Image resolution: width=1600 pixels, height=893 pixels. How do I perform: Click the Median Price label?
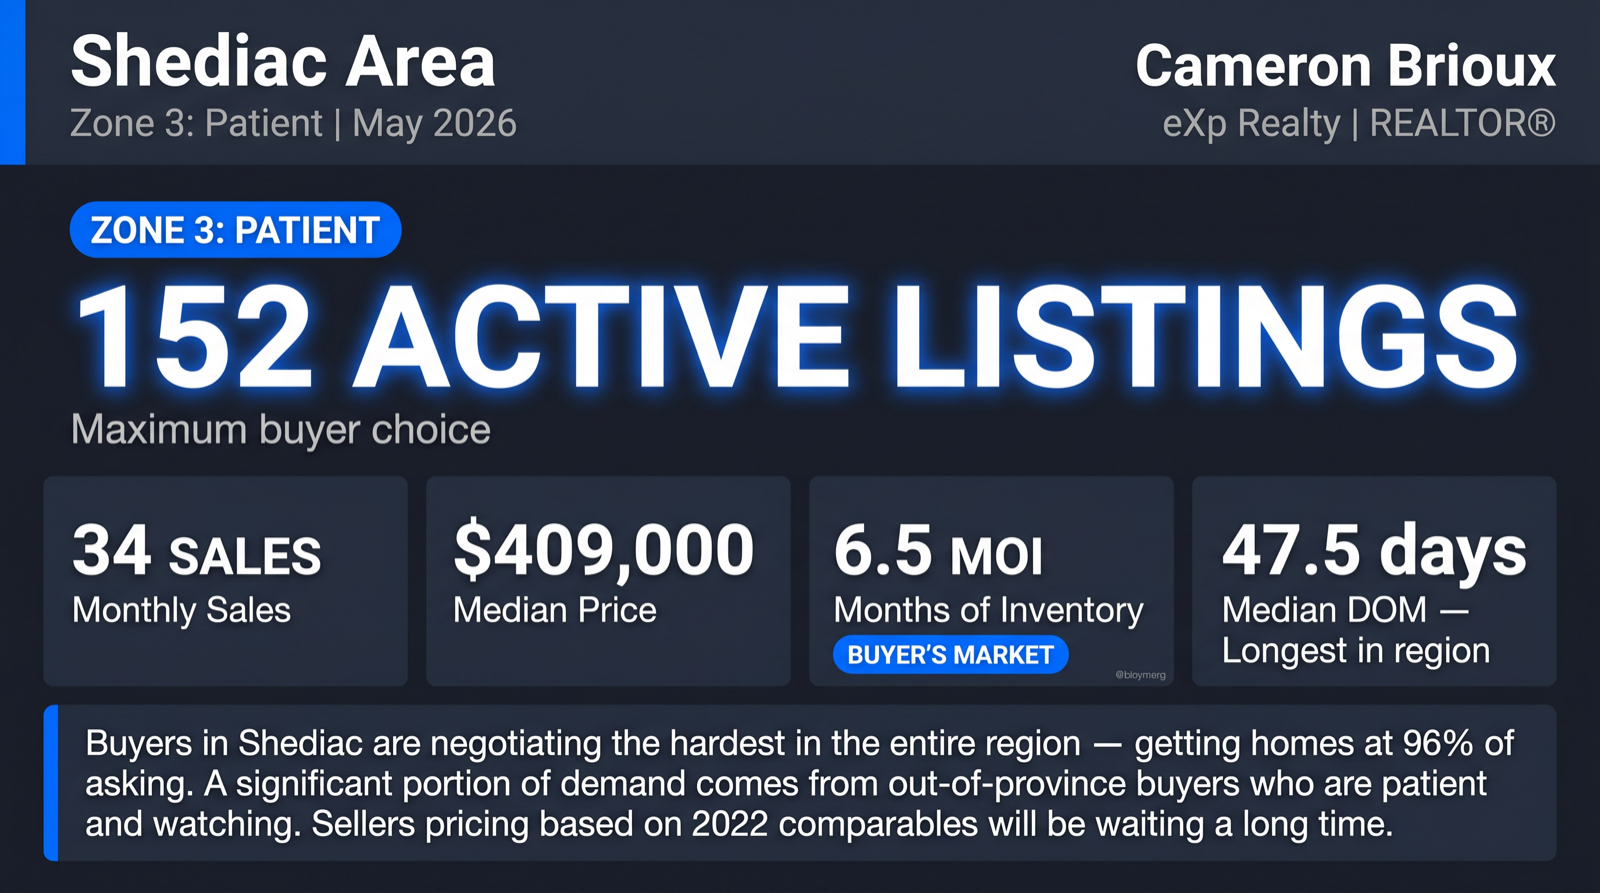[555, 610]
